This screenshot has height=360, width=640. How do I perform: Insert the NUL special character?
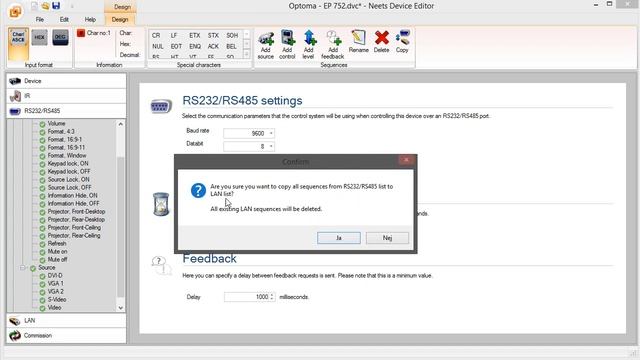tap(158, 47)
